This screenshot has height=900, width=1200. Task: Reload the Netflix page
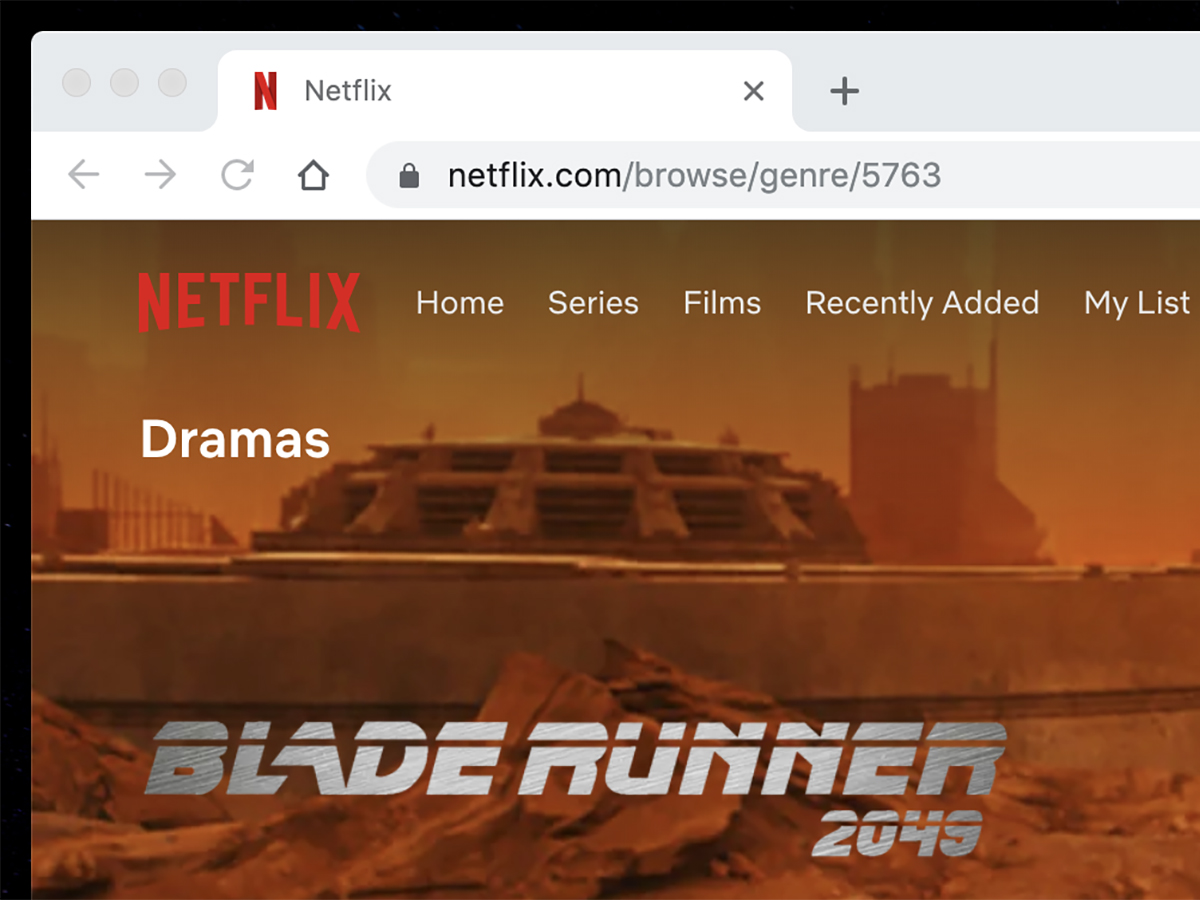[x=237, y=176]
